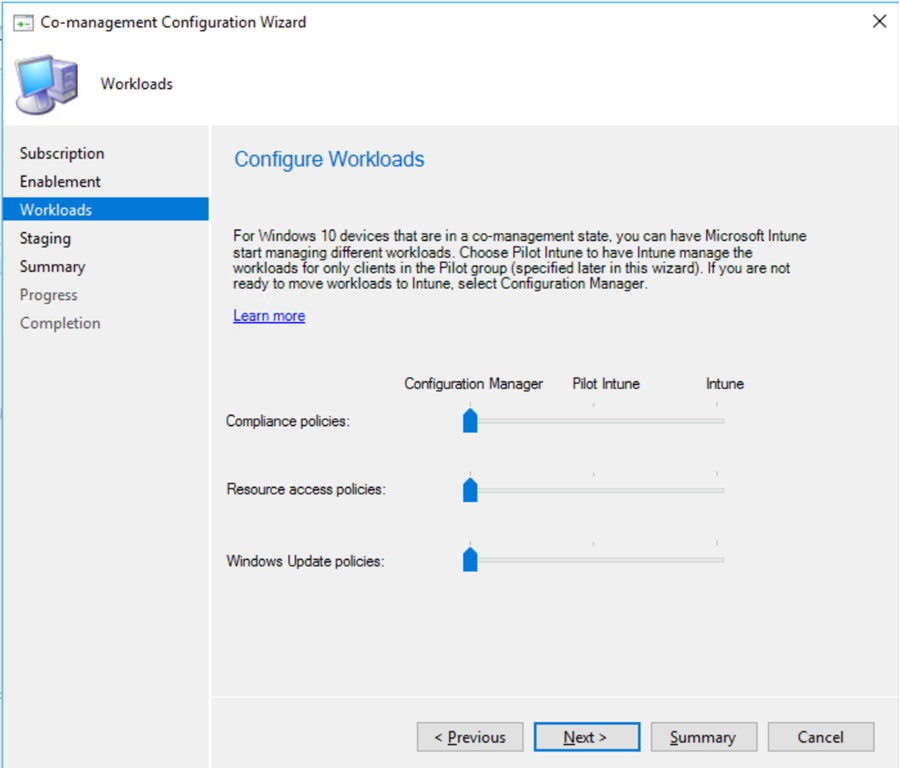Jump to the Staging step

pos(45,238)
